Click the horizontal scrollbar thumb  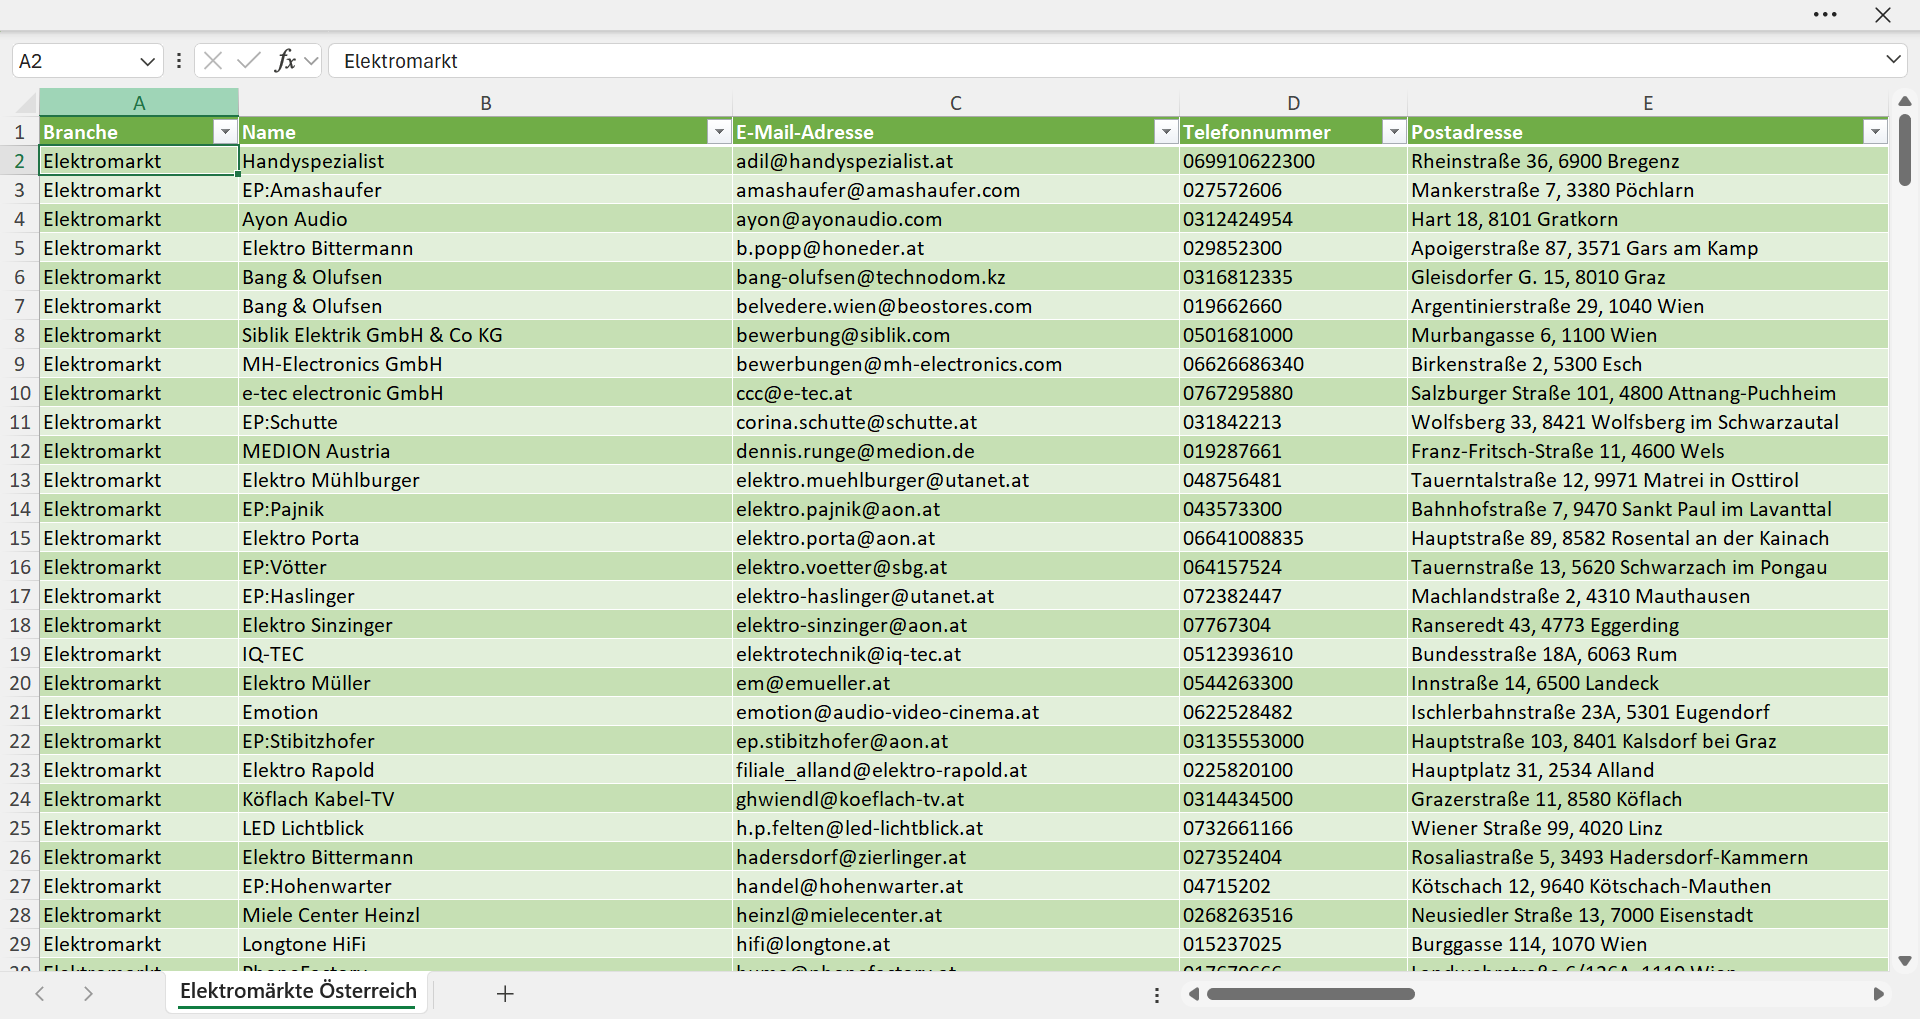(1310, 994)
